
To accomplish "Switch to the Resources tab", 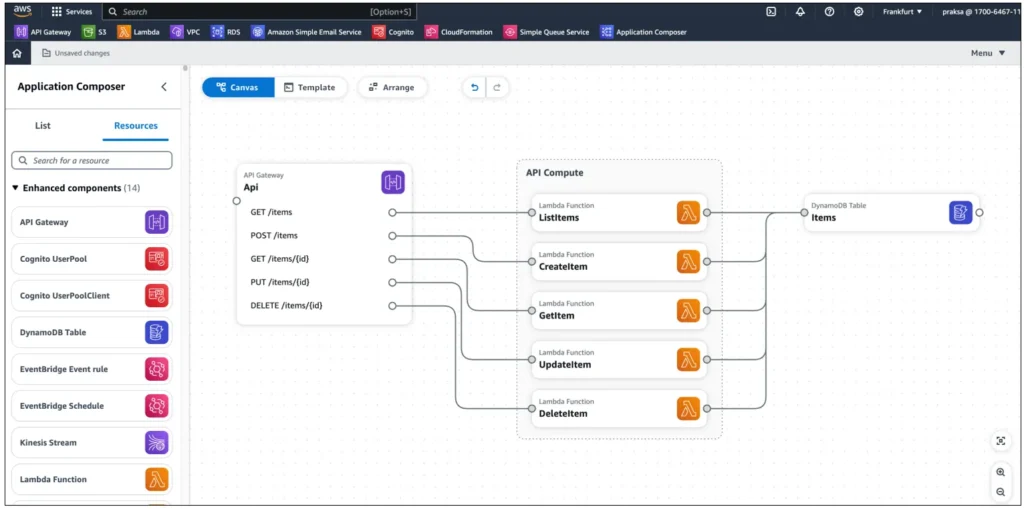I will 136,125.
